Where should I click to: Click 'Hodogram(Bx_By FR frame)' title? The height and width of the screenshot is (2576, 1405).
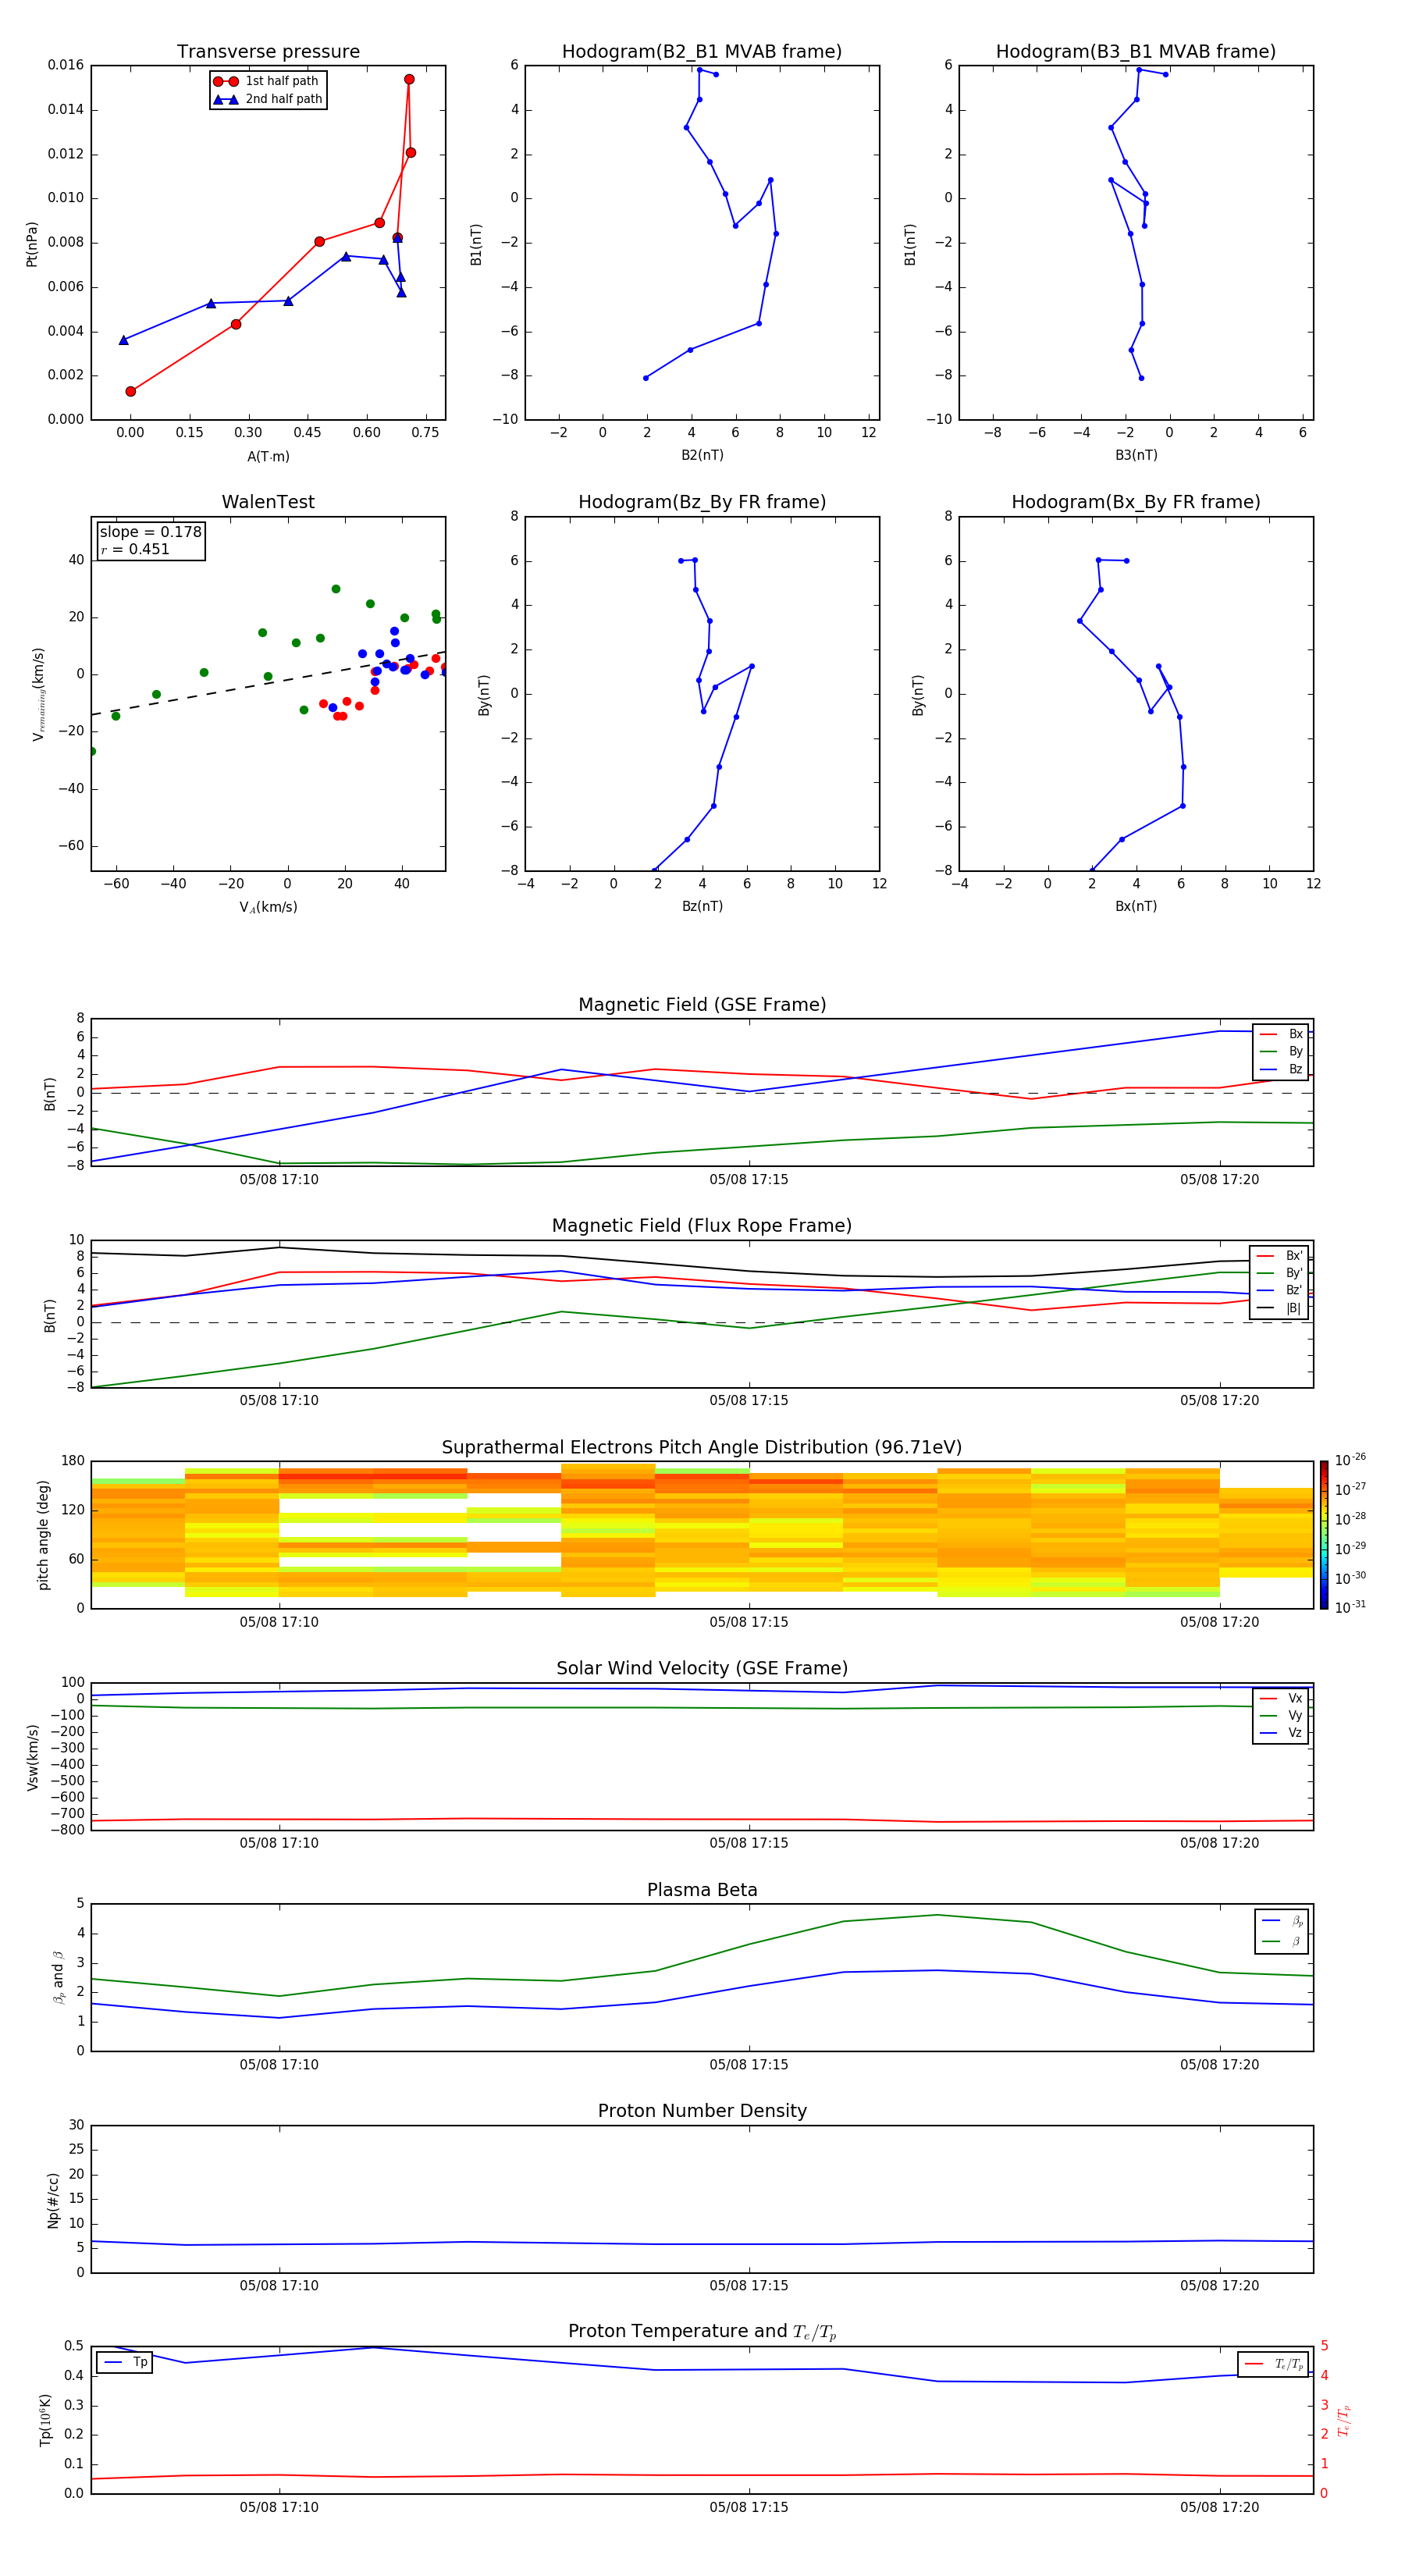1136,502
